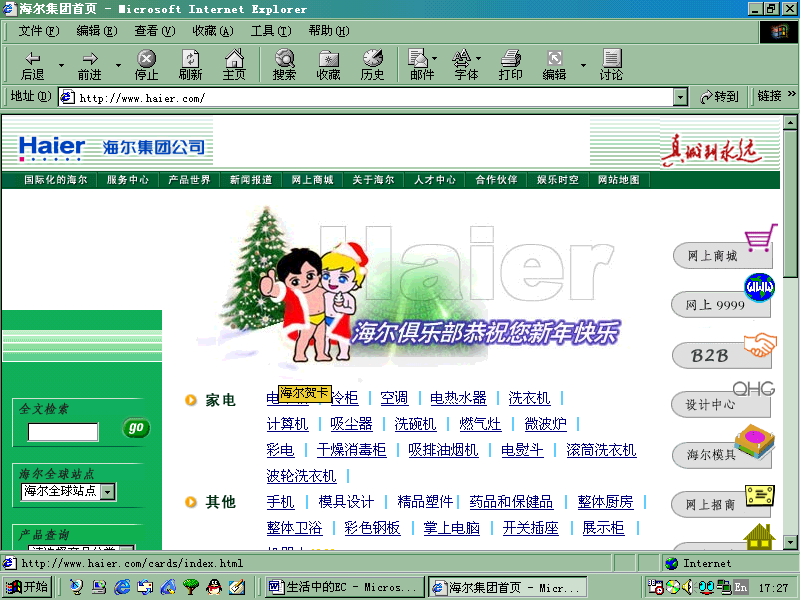Image resolution: width=800 pixels, height=600 pixels.
Task: Click the 海尔模具 button
Action: [x=721, y=454]
